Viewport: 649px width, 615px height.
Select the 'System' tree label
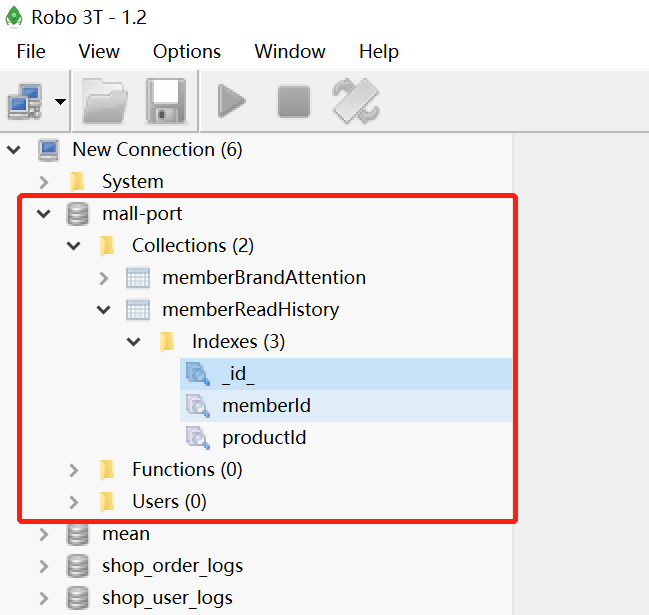tap(133, 182)
